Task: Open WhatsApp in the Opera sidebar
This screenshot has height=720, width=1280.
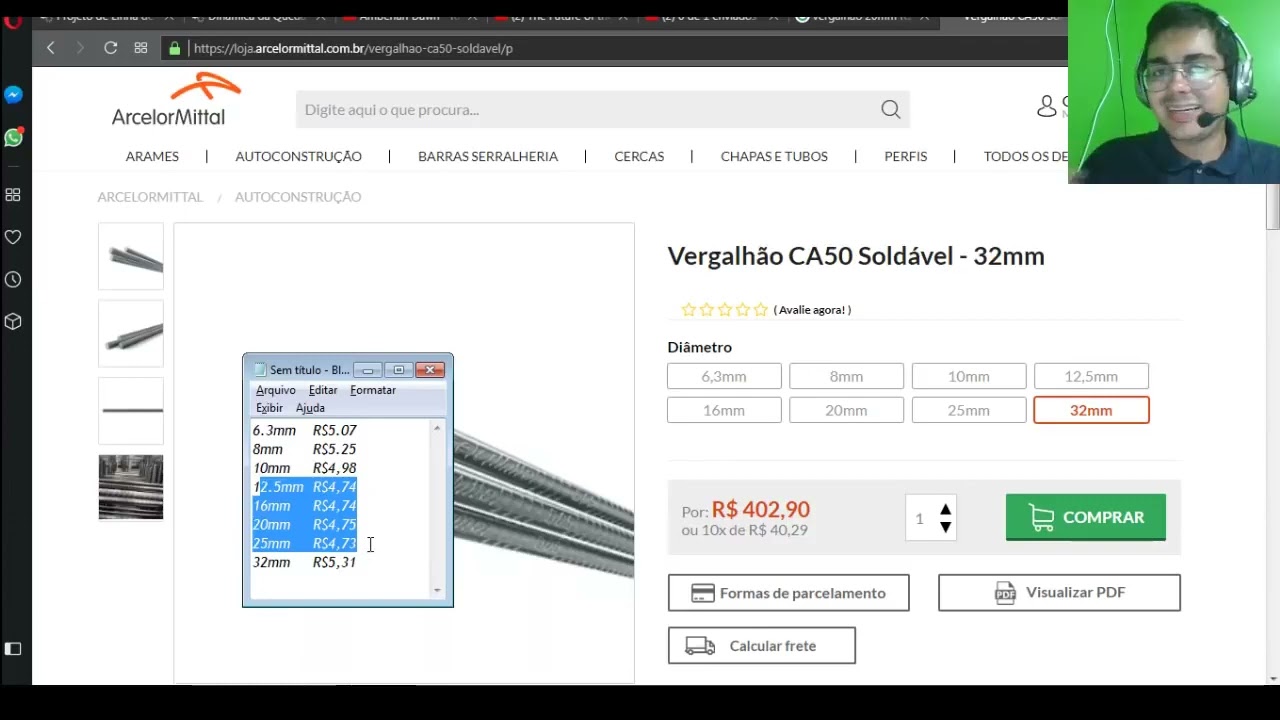Action: tap(13, 137)
